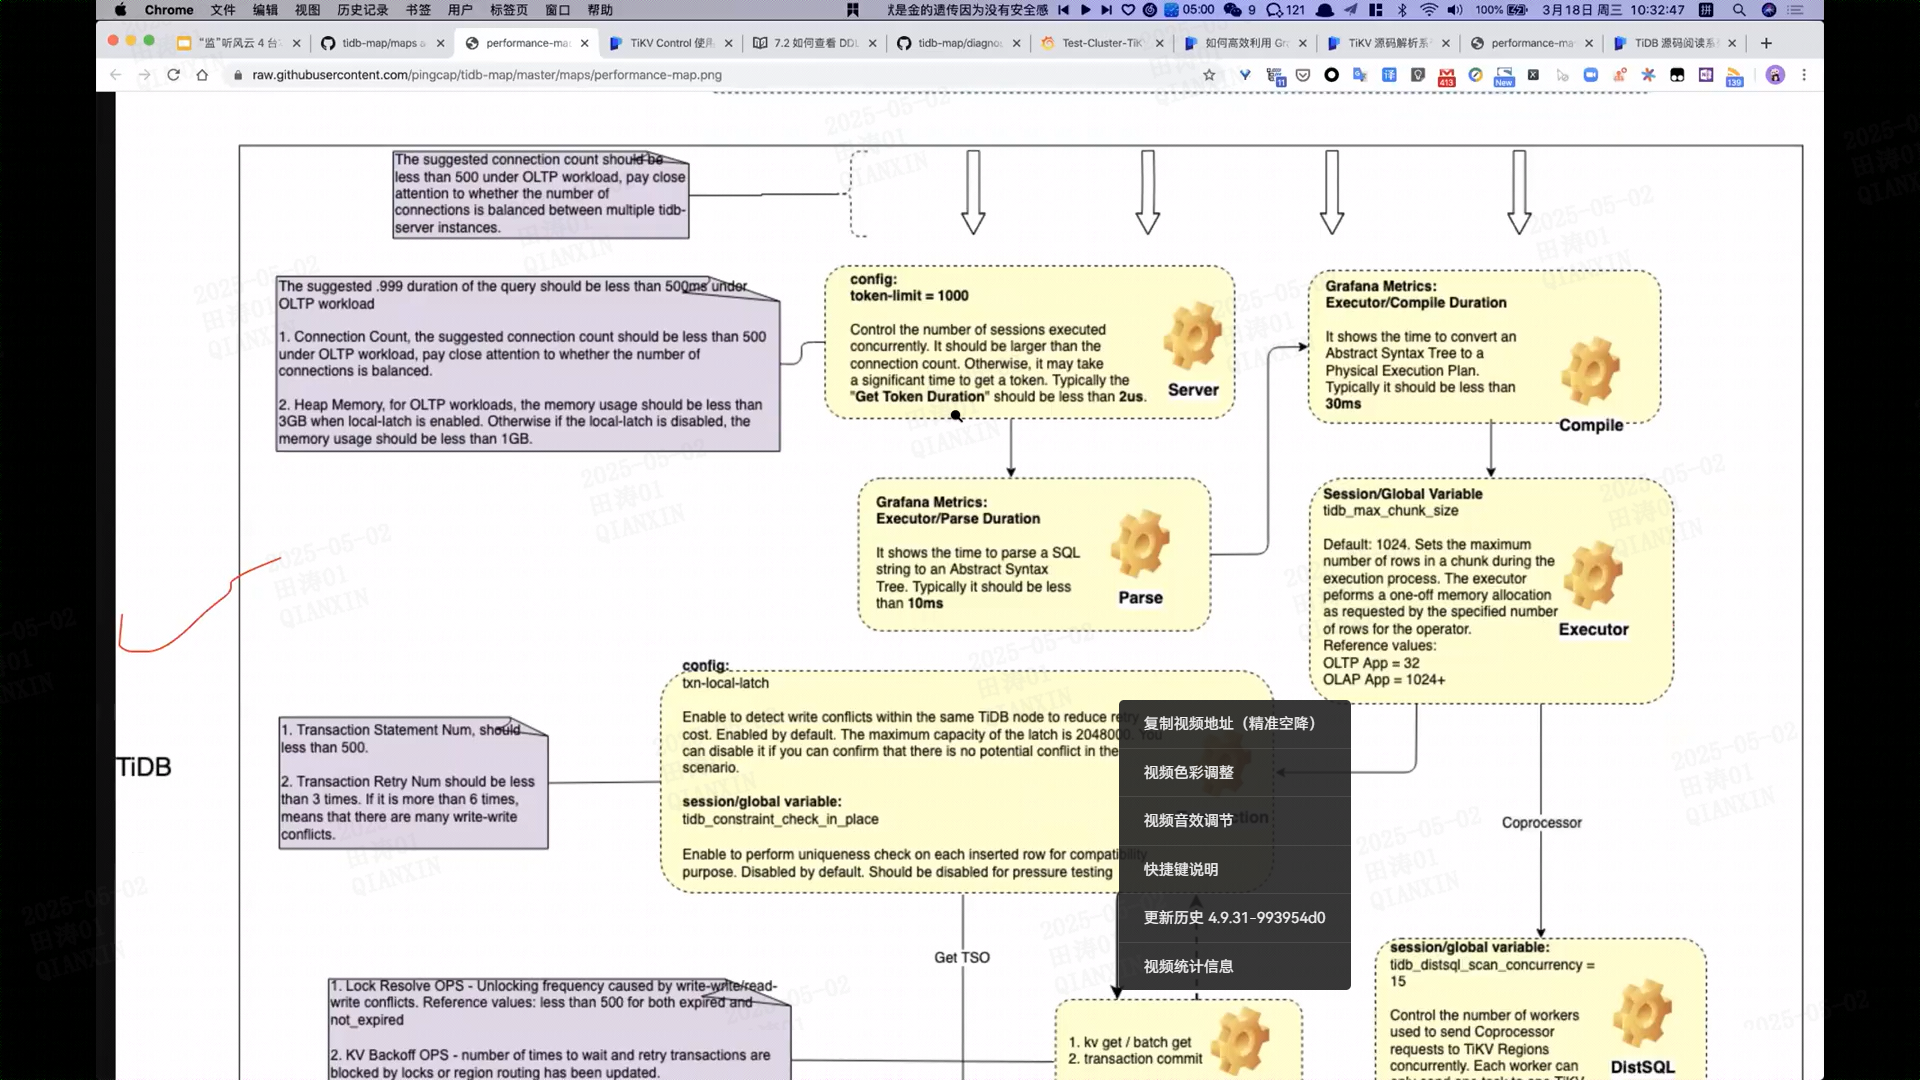Choose 复制视频地址（精准空降） menu entry

pos(1230,723)
